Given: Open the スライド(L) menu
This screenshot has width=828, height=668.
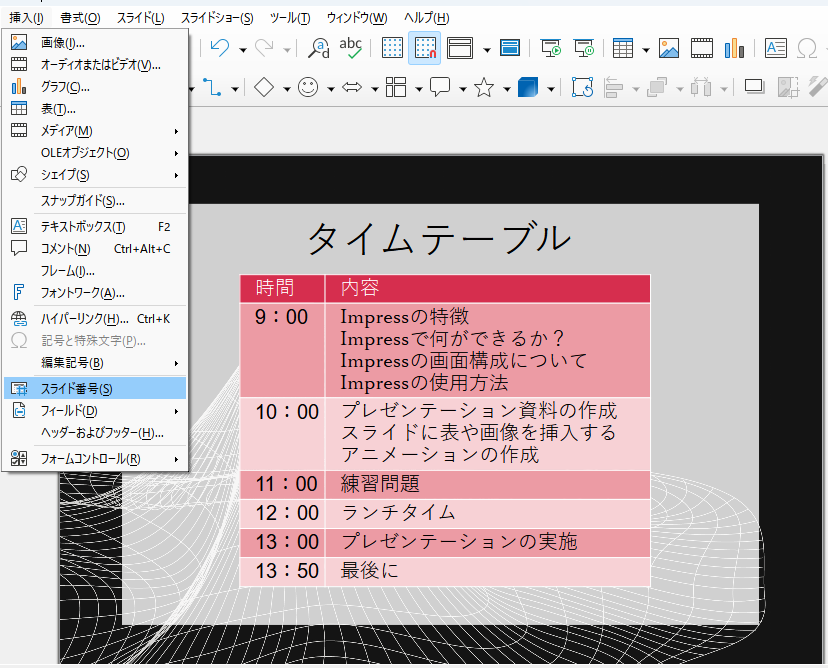Looking at the screenshot, I should 140,18.
